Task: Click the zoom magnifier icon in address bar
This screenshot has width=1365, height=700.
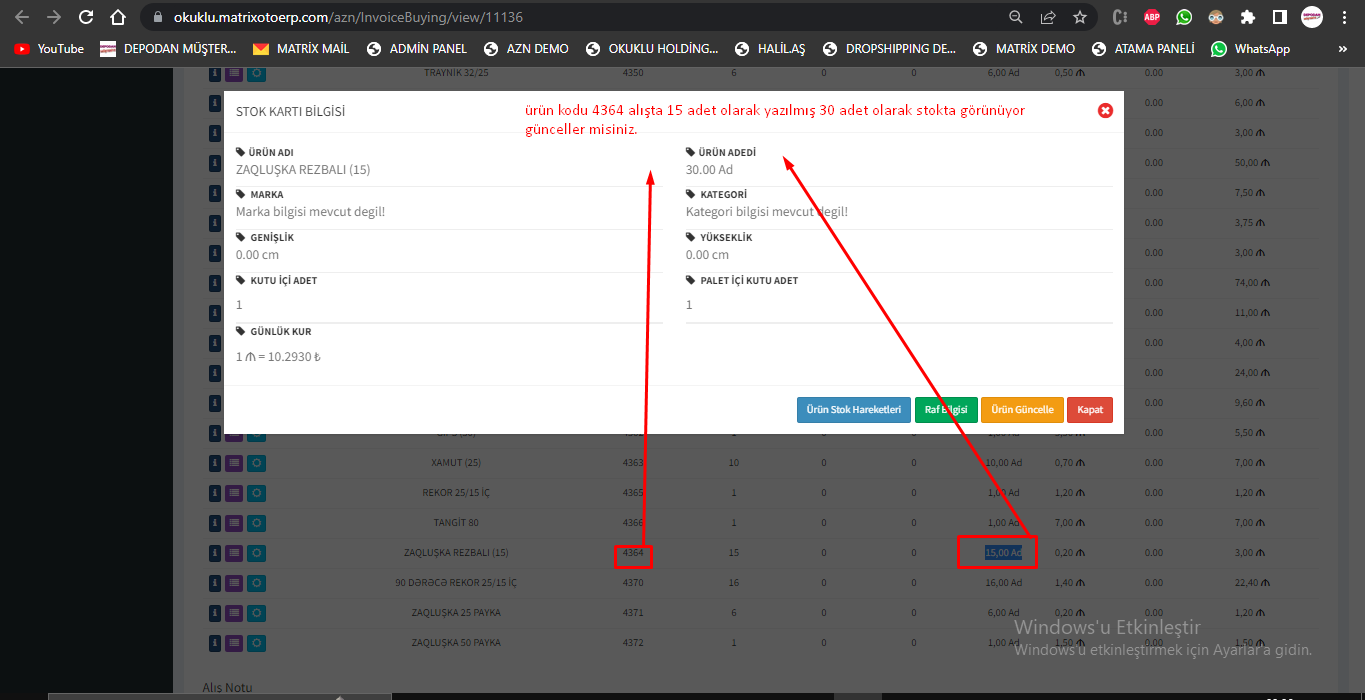Action: tap(1016, 17)
